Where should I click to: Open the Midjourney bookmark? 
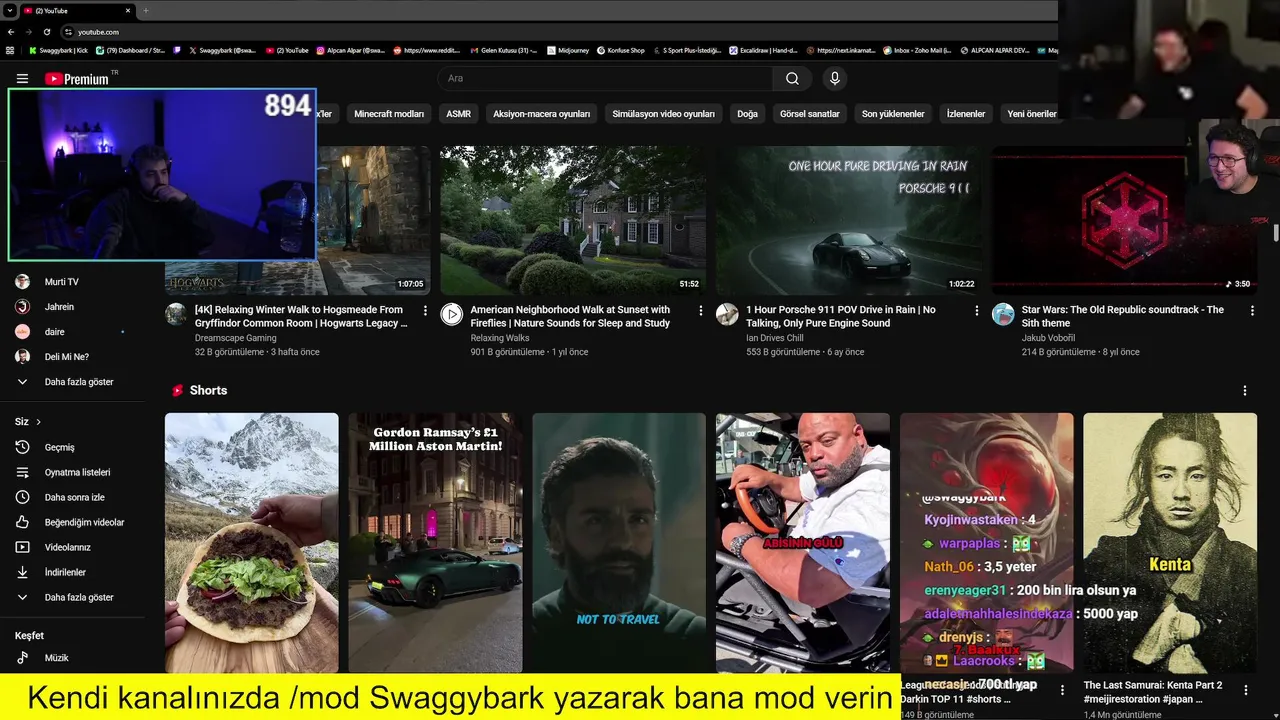point(568,50)
